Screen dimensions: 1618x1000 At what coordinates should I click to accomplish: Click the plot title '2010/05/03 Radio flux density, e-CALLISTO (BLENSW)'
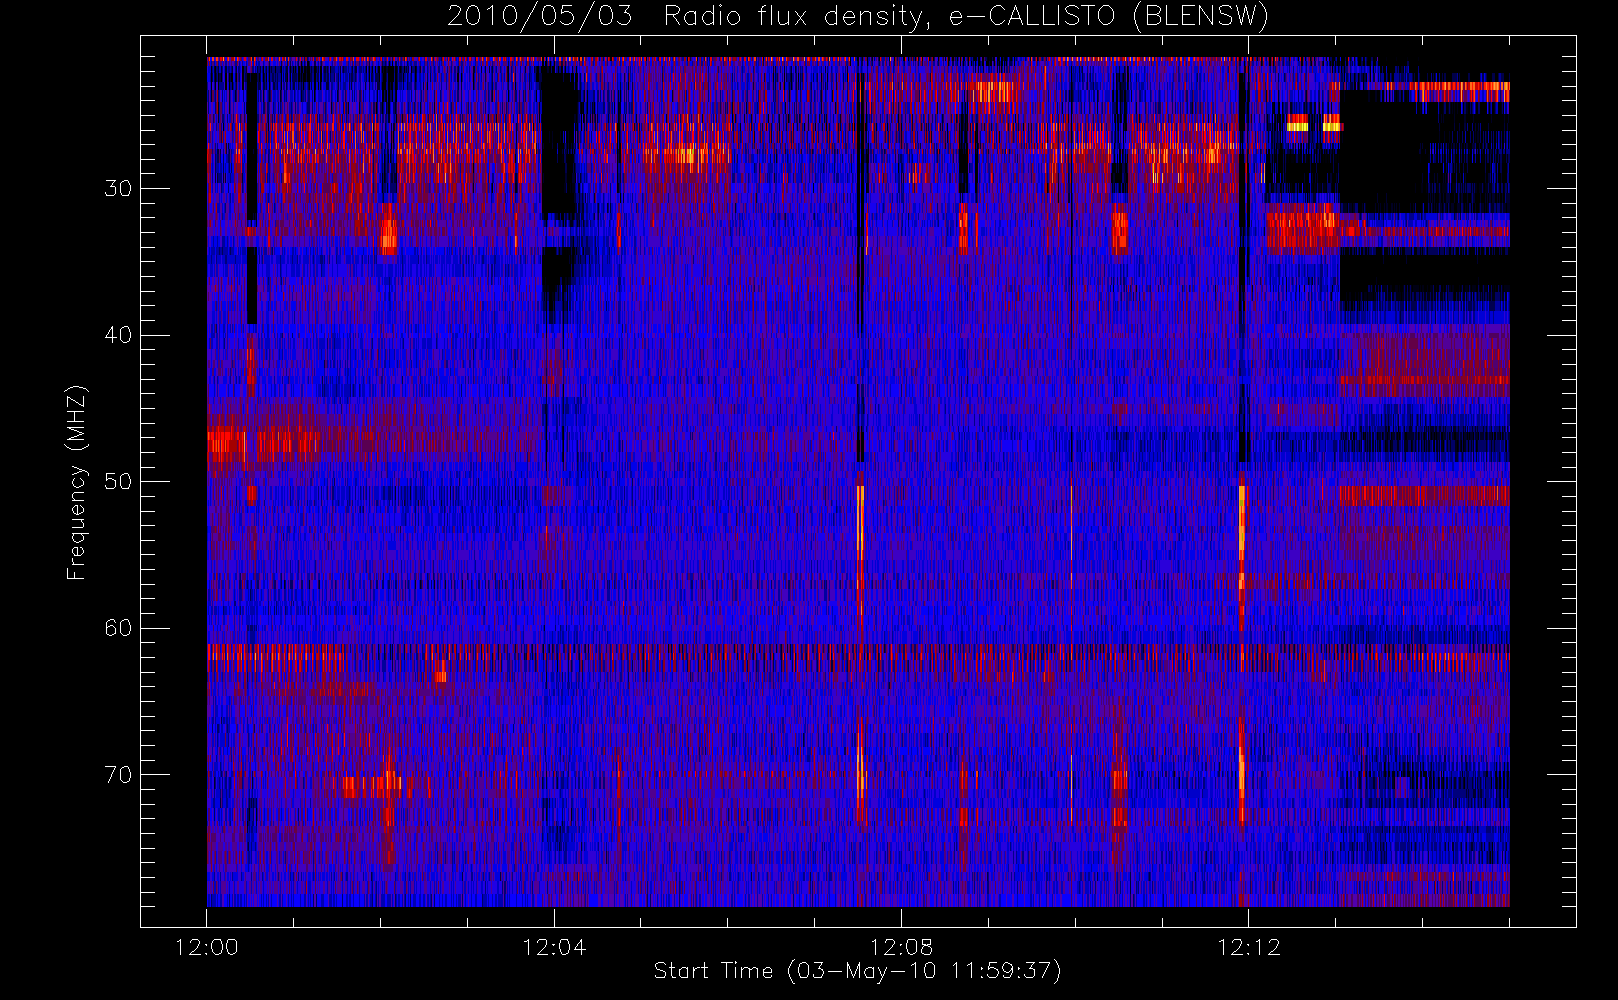858,17
